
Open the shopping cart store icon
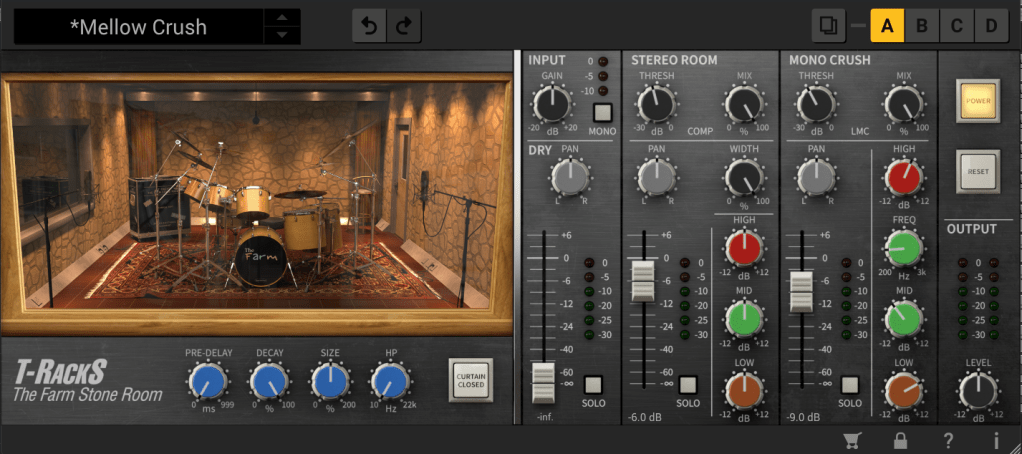coord(852,440)
